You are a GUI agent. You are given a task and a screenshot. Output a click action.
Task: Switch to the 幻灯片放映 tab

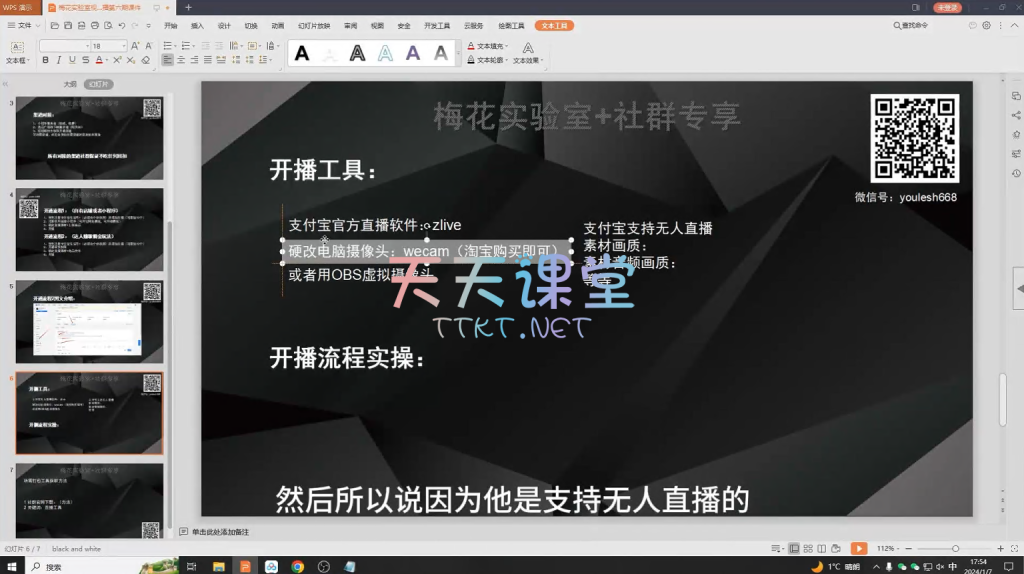(313, 25)
